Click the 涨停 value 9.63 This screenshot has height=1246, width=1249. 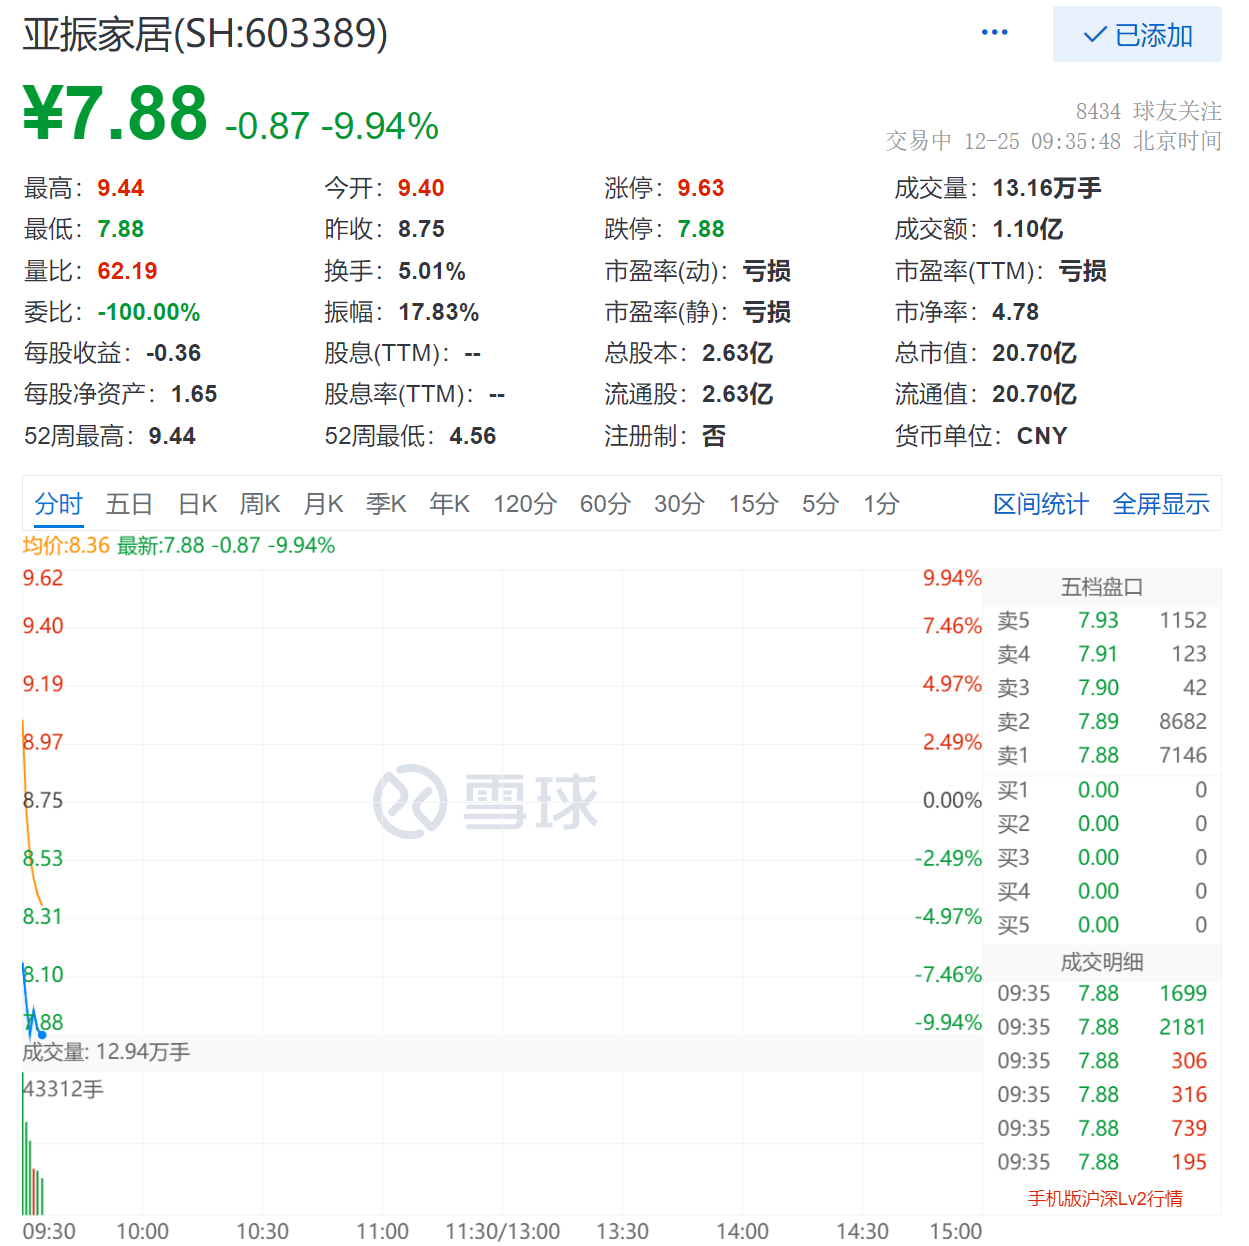[x=700, y=188]
